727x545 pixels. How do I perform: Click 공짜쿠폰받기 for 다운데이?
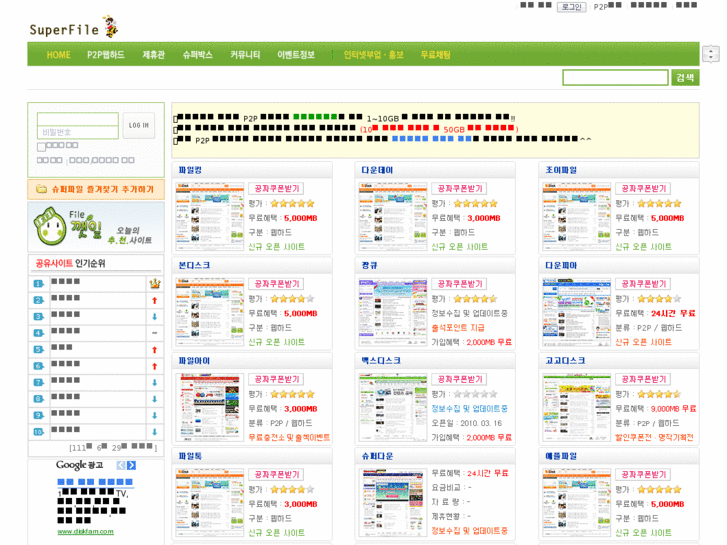tap(459, 189)
